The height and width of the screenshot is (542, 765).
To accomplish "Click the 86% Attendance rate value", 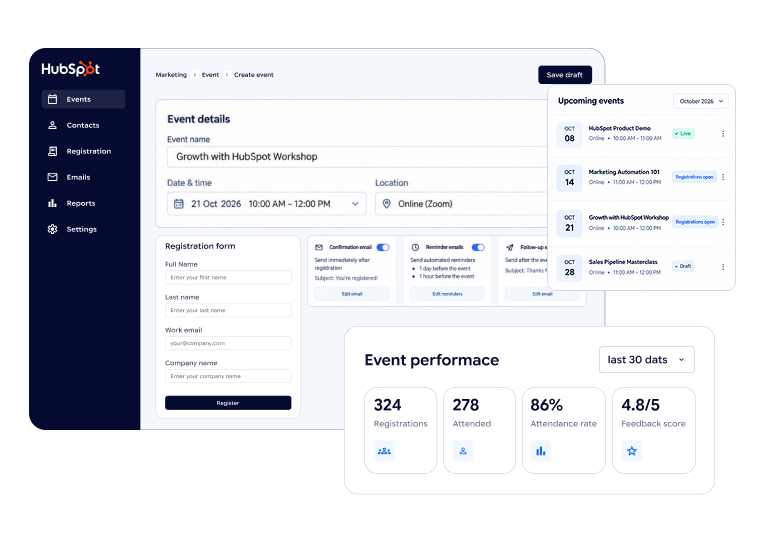I will (546, 405).
